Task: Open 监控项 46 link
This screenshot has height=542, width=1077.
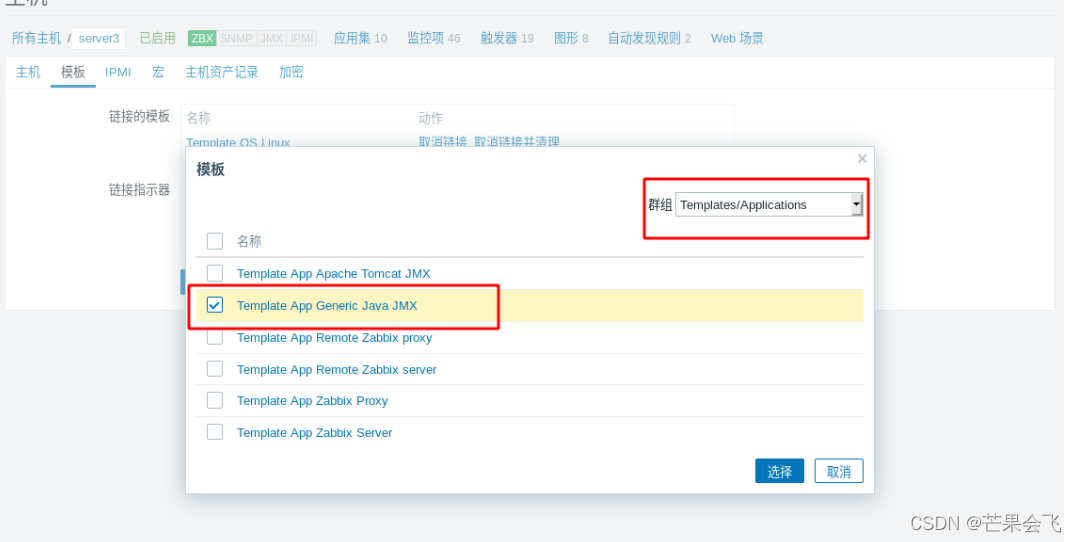Action: (433, 38)
